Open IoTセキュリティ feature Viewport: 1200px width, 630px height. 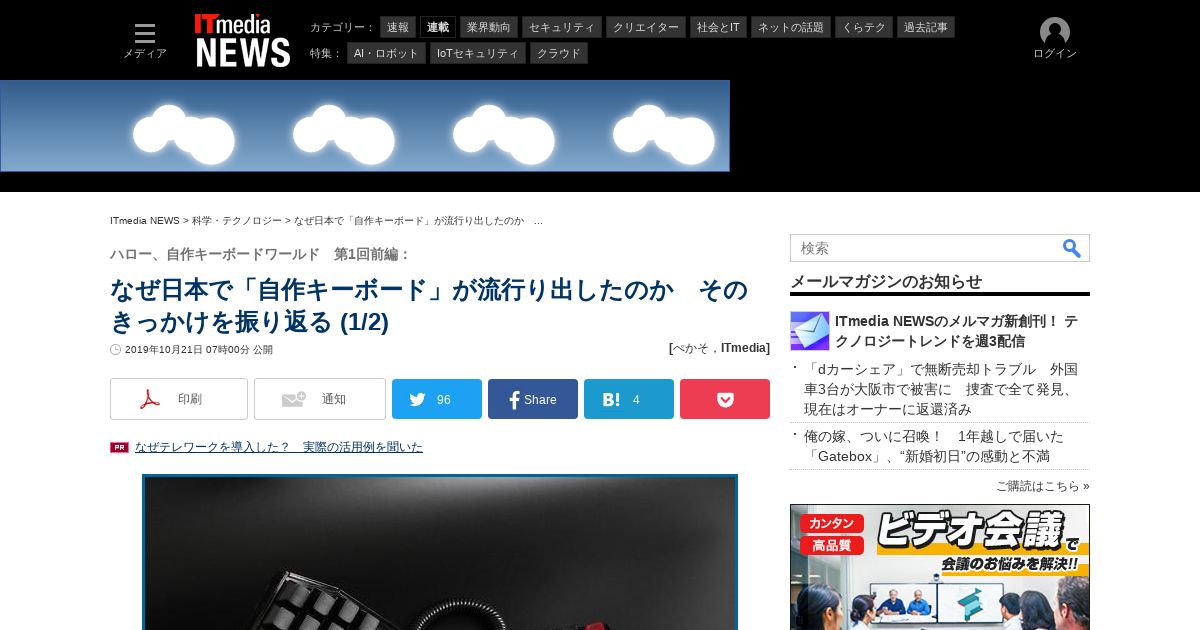(478, 53)
